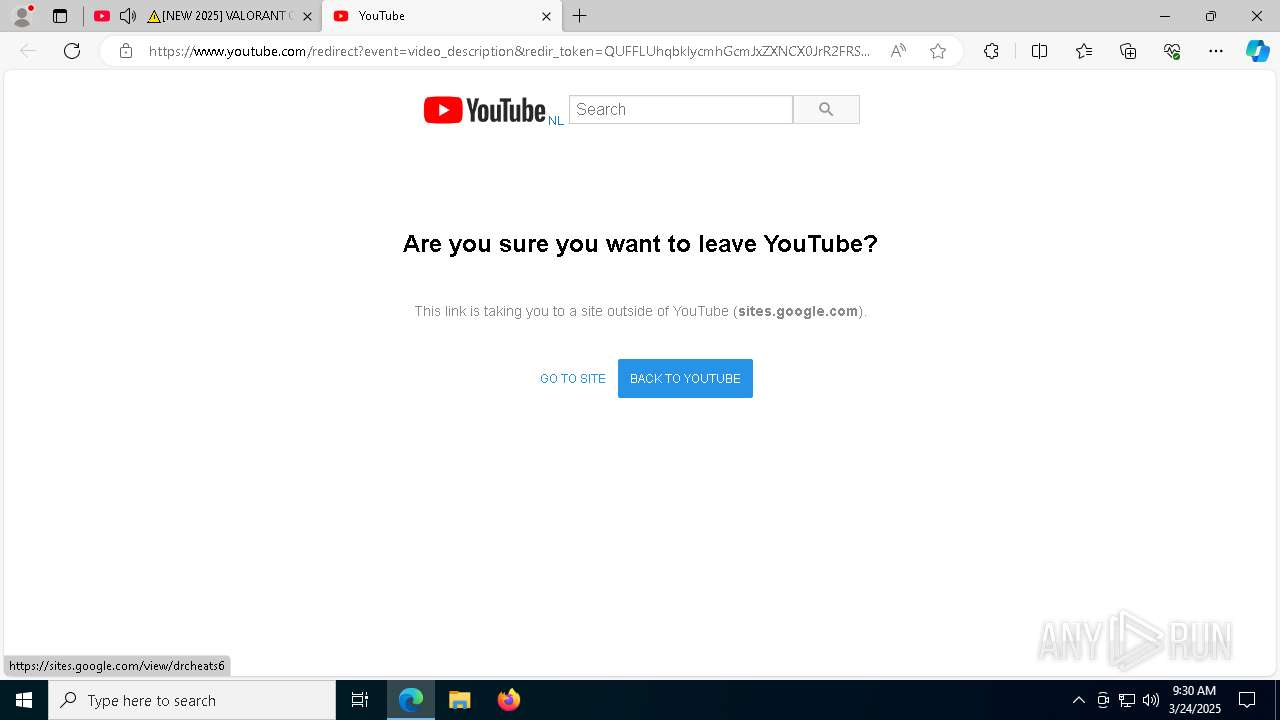Open tab actions menu icon

click(x=60, y=16)
